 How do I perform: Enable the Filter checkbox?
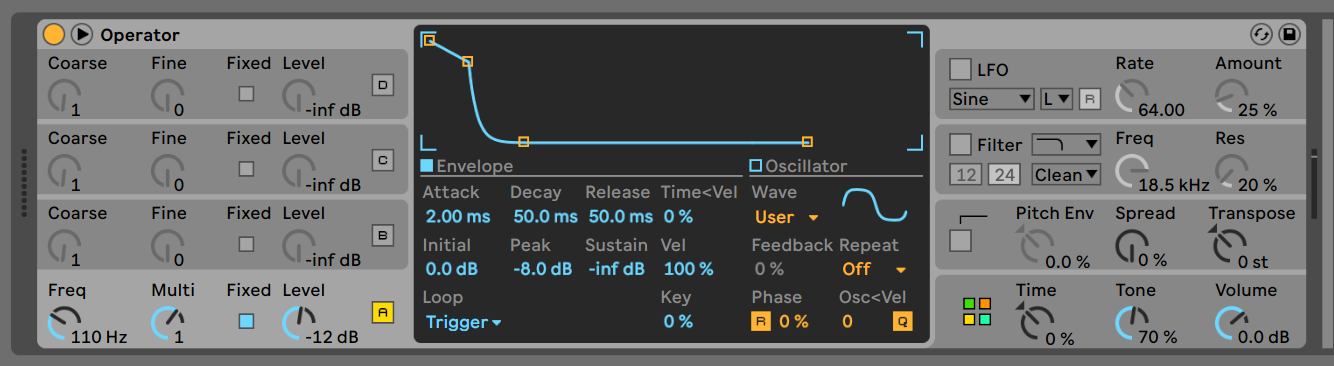[960, 145]
